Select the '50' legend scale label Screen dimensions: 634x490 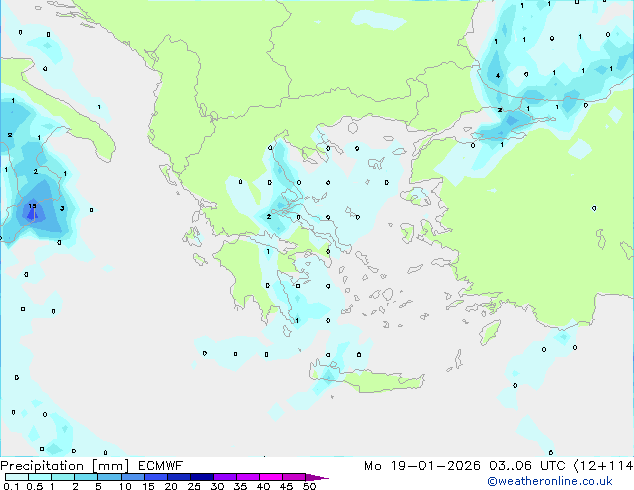[x=309, y=486]
